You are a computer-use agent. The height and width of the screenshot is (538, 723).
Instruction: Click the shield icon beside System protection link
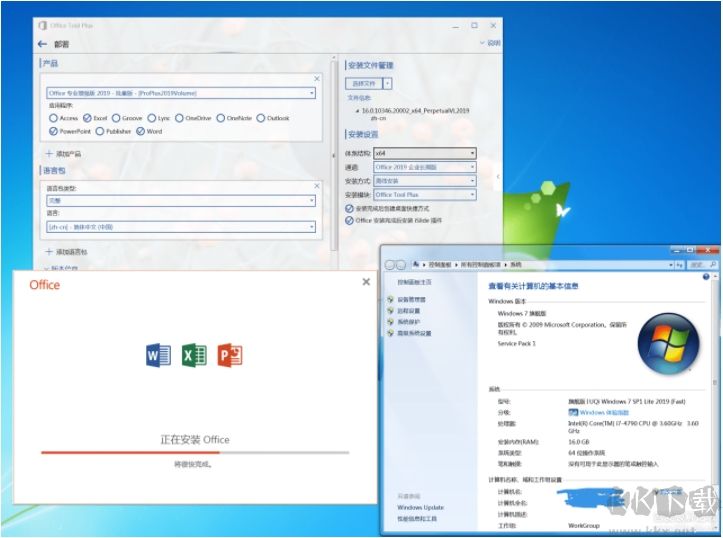391,322
